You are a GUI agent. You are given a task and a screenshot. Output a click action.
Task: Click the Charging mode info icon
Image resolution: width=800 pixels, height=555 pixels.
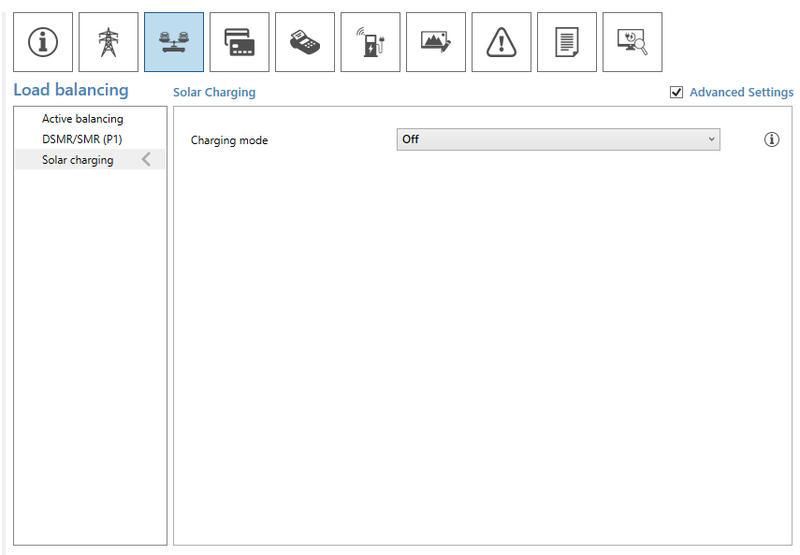coord(771,139)
